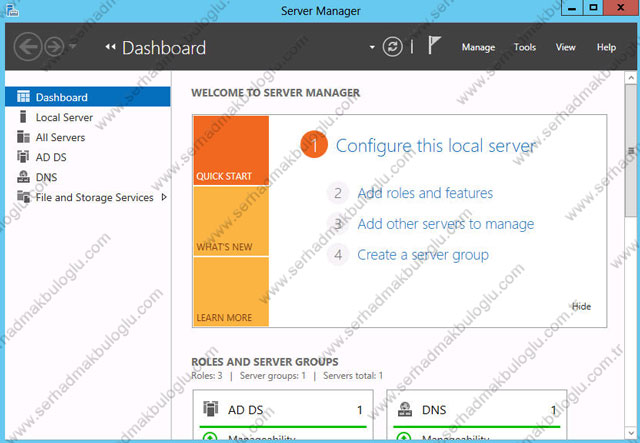Go forward with the forward arrow
This screenshot has width=640, height=443.
tap(54, 47)
